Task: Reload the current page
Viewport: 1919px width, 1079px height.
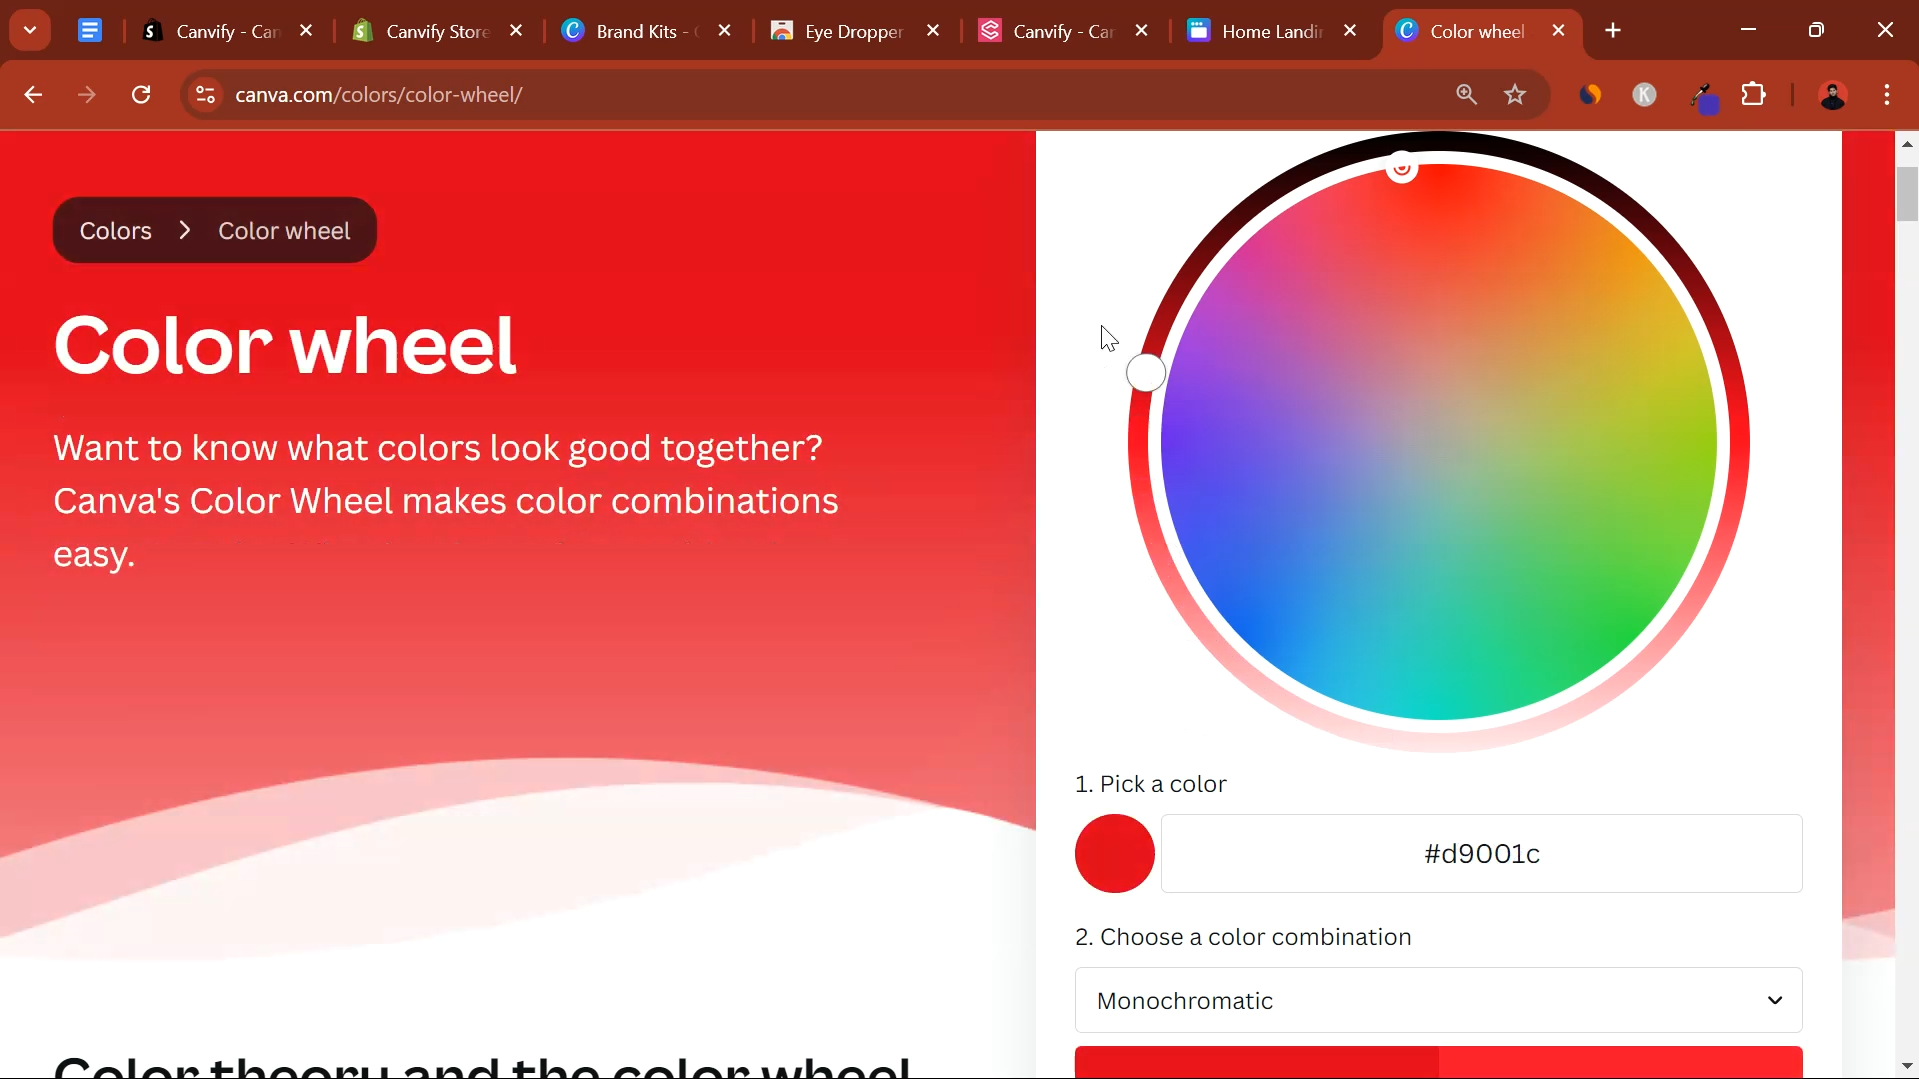Action: pos(141,95)
